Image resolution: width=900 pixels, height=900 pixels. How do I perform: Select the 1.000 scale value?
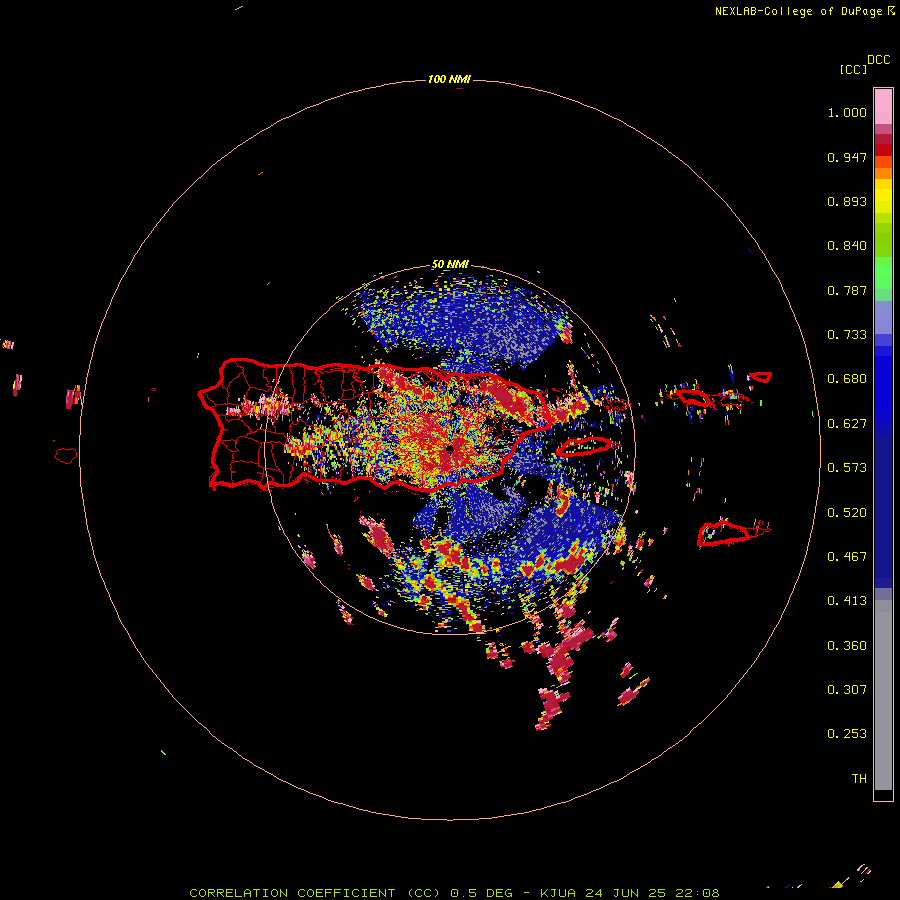coord(847,112)
